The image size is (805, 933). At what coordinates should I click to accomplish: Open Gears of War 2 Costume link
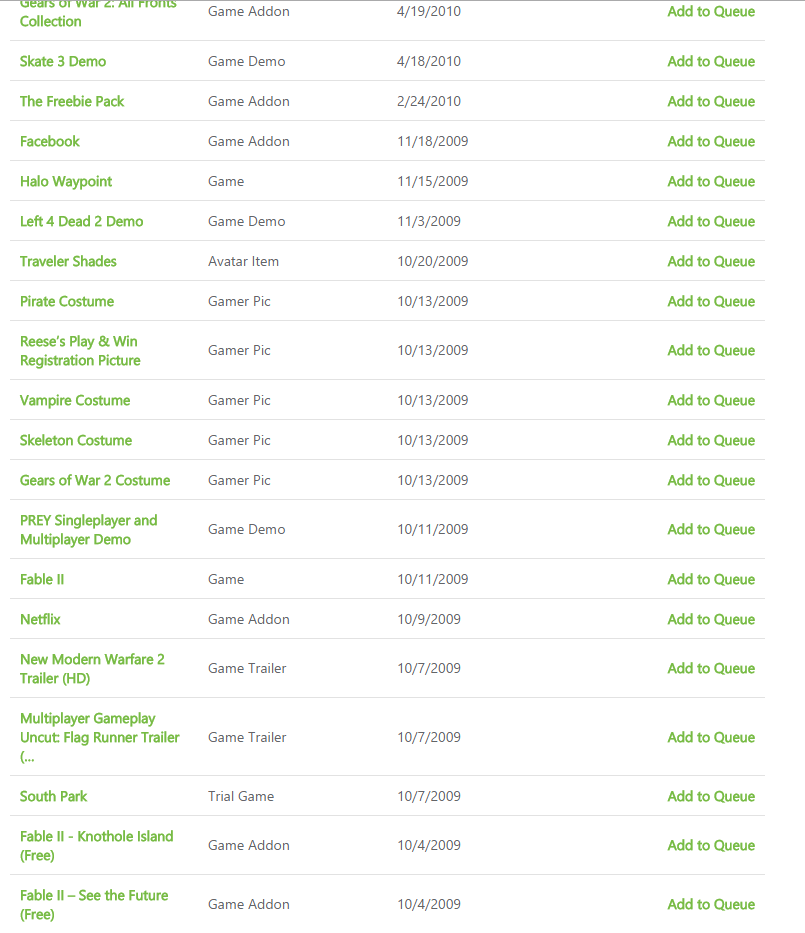95,480
